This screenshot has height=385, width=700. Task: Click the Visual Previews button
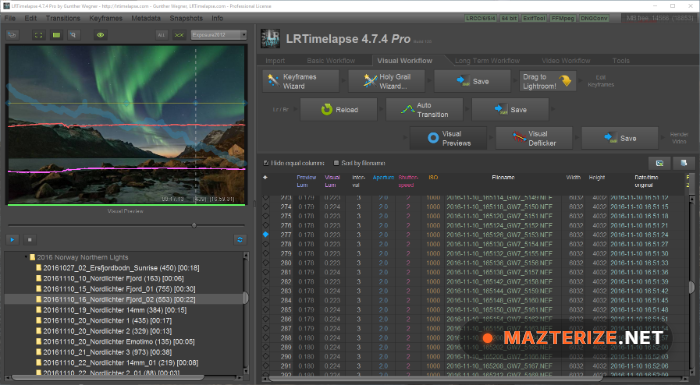(448, 138)
